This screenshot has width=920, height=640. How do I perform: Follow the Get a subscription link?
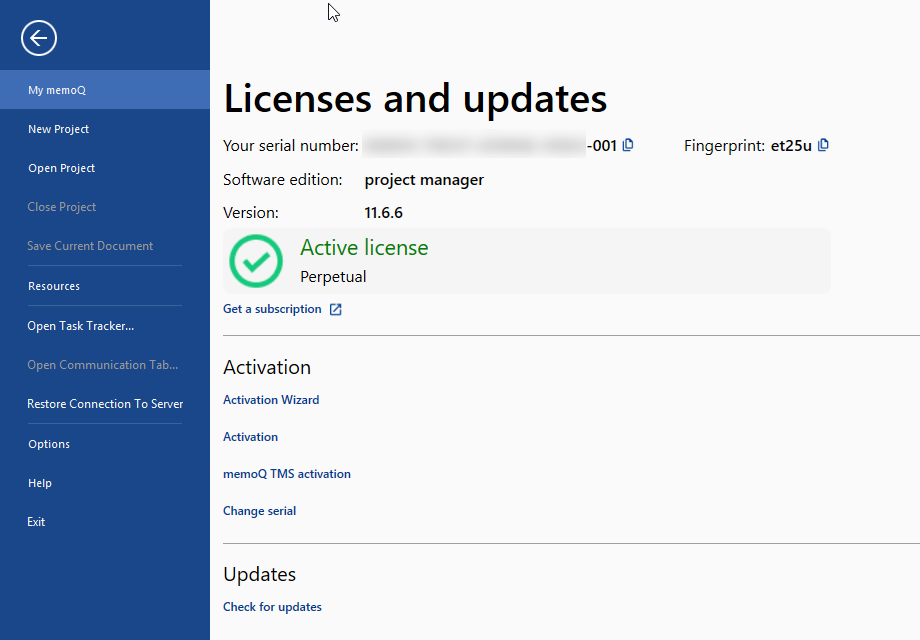click(x=272, y=309)
